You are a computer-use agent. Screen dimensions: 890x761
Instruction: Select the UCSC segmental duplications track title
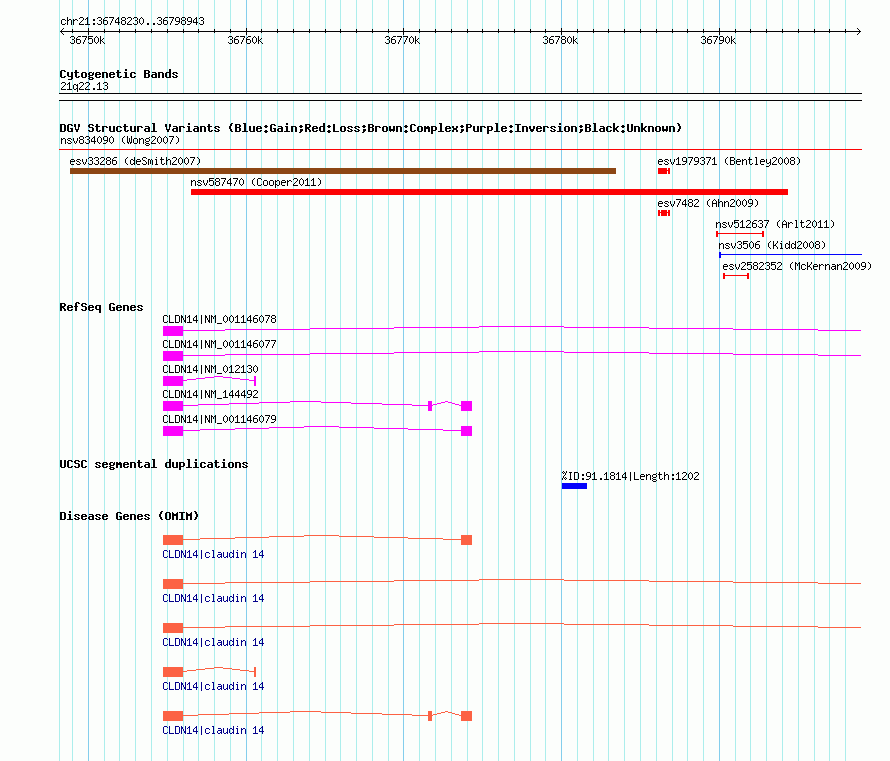click(154, 464)
